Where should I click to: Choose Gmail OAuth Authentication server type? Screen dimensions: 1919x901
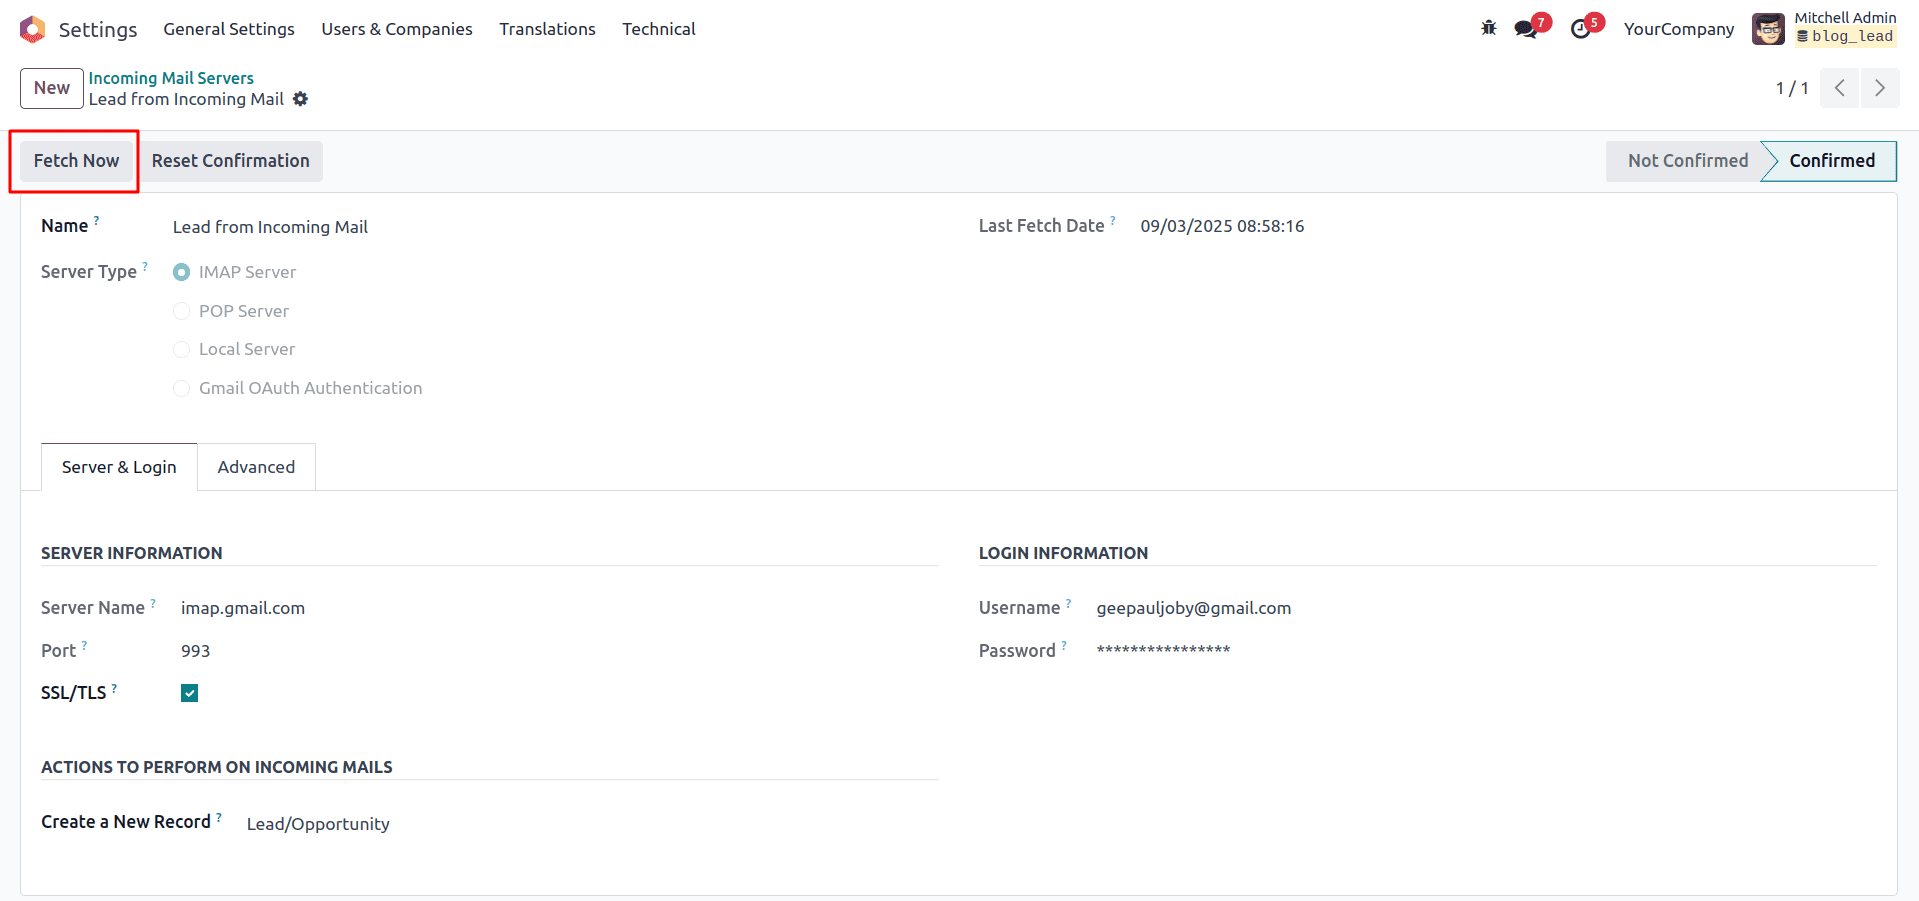[181, 388]
